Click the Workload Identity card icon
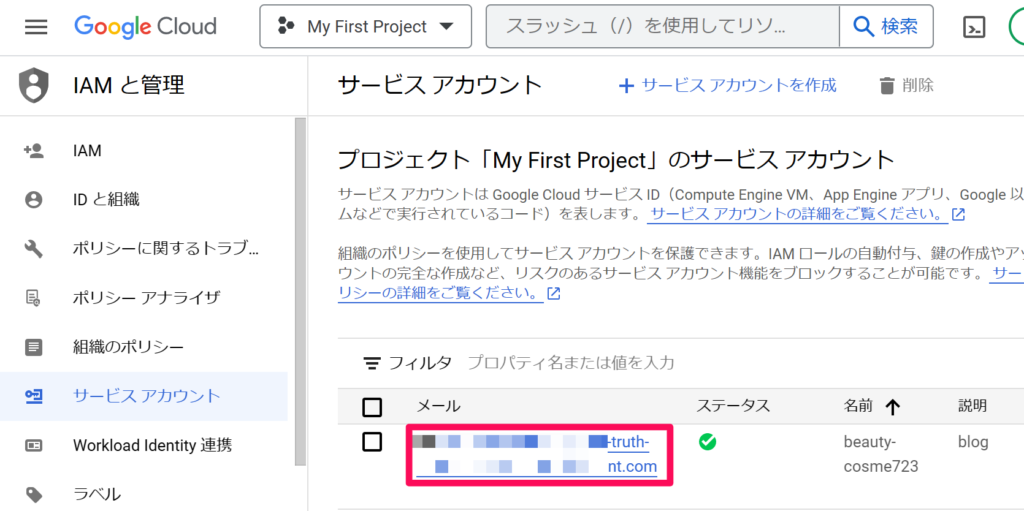 click(x=33, y=446)
